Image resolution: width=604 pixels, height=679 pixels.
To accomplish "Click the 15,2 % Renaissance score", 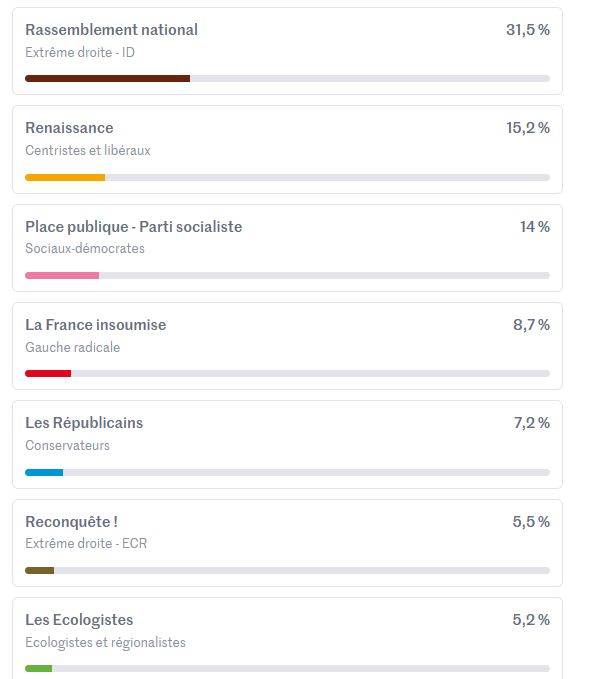I will click(x=527, y=128).
